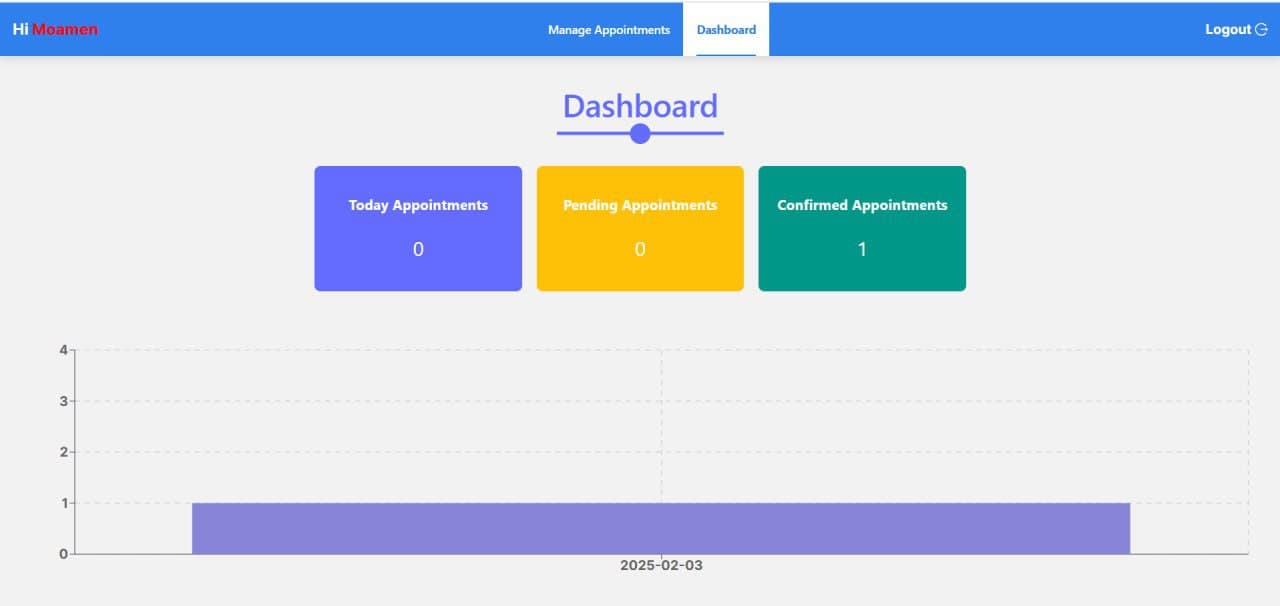1280x606 pixels.
Task: Click the Confirmed Appointments count of 1
Action: click(x=862, y=249)
